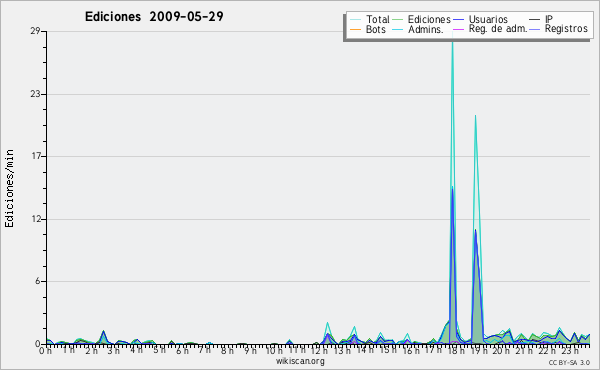600x370 pixels.
Task: Click the y-axis value 29
Action: (35, 31)
